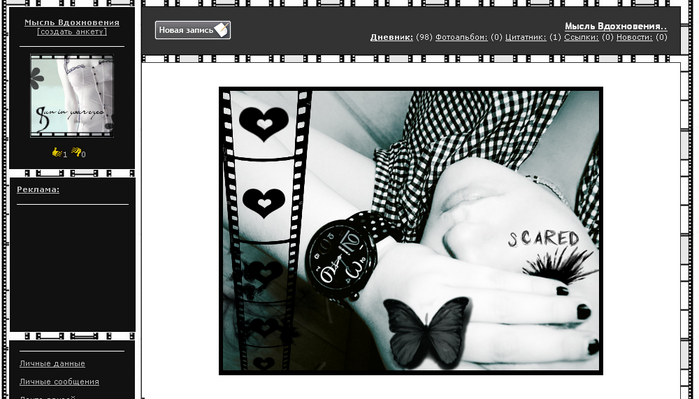Switch to the 'Новости:' section

(634, 37)
